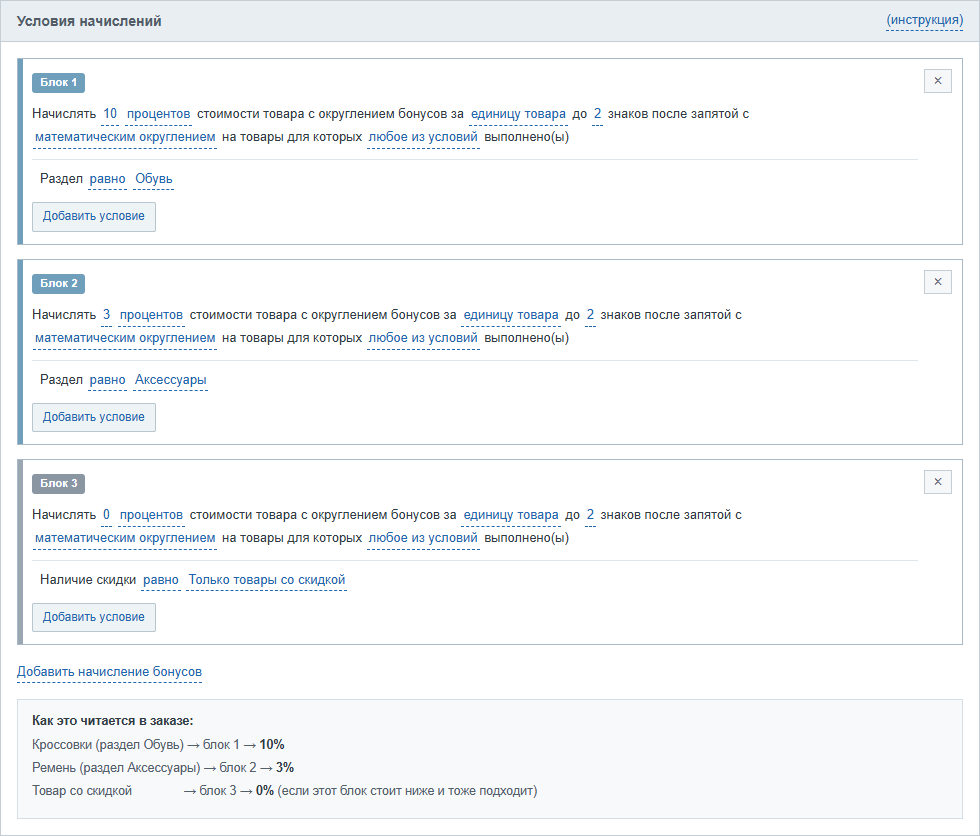Edit decimal places value 2 in Блок 3
Screen dimensions: 980x836
[590, 515]
